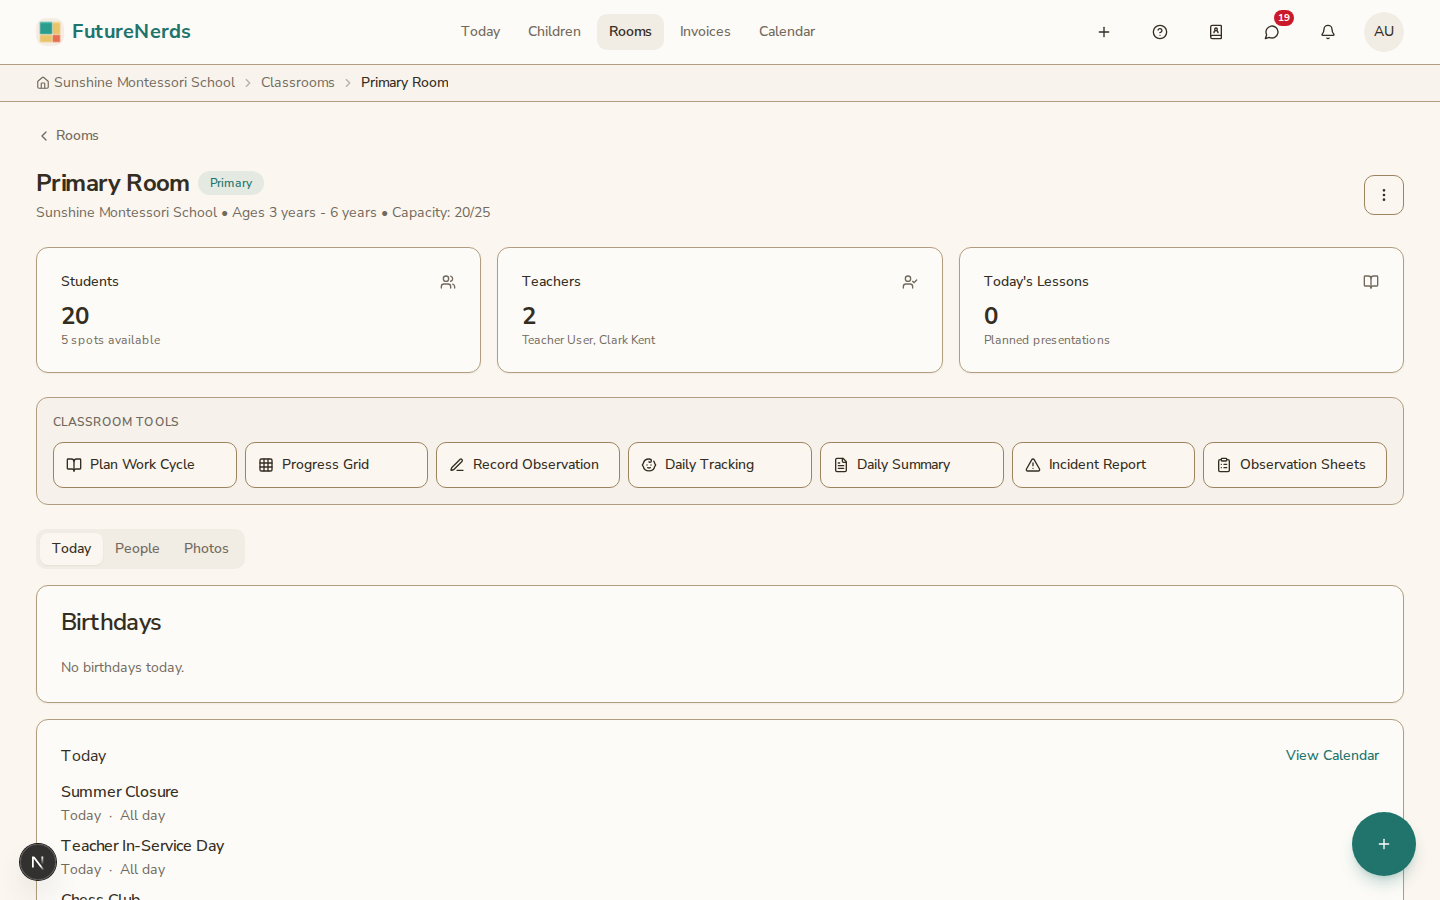Click the teacher check icon in Teachers card
Viewport: 1440px width, 900px height.
pyautogui.click(x=910, y=282)
